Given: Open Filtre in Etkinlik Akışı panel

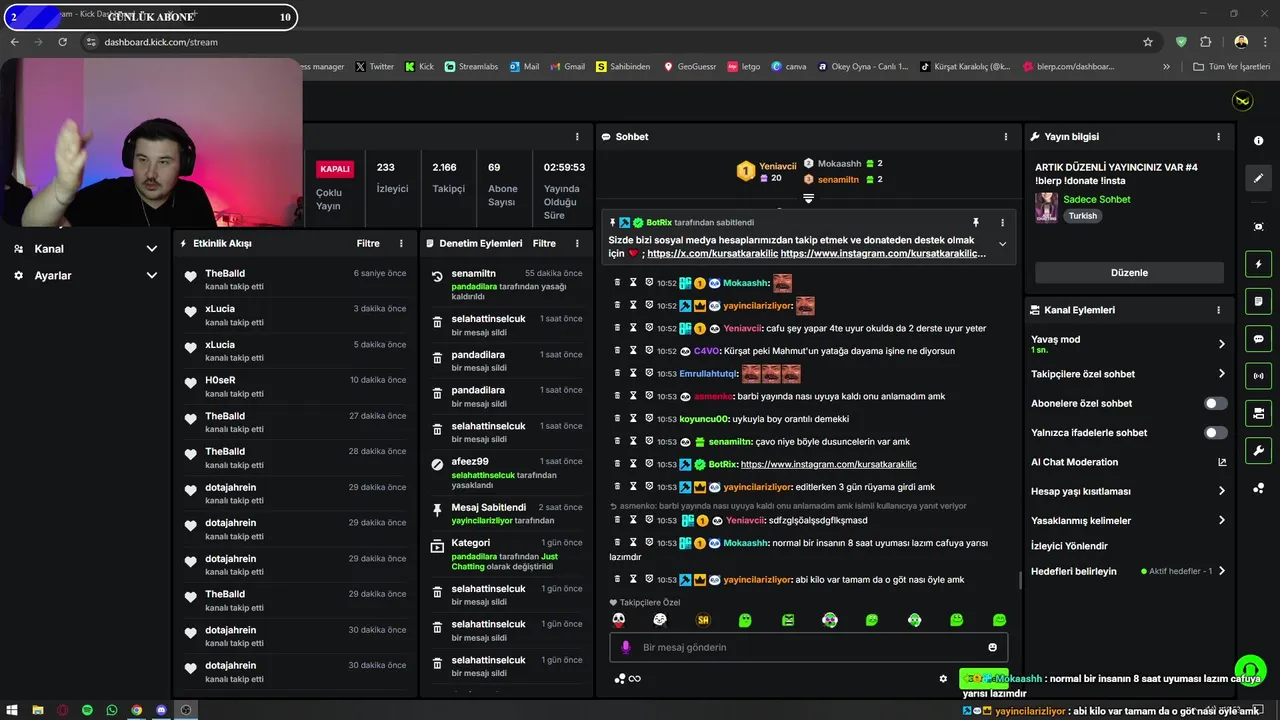Looking at the screenshot, I should click(x=368, y=243).
